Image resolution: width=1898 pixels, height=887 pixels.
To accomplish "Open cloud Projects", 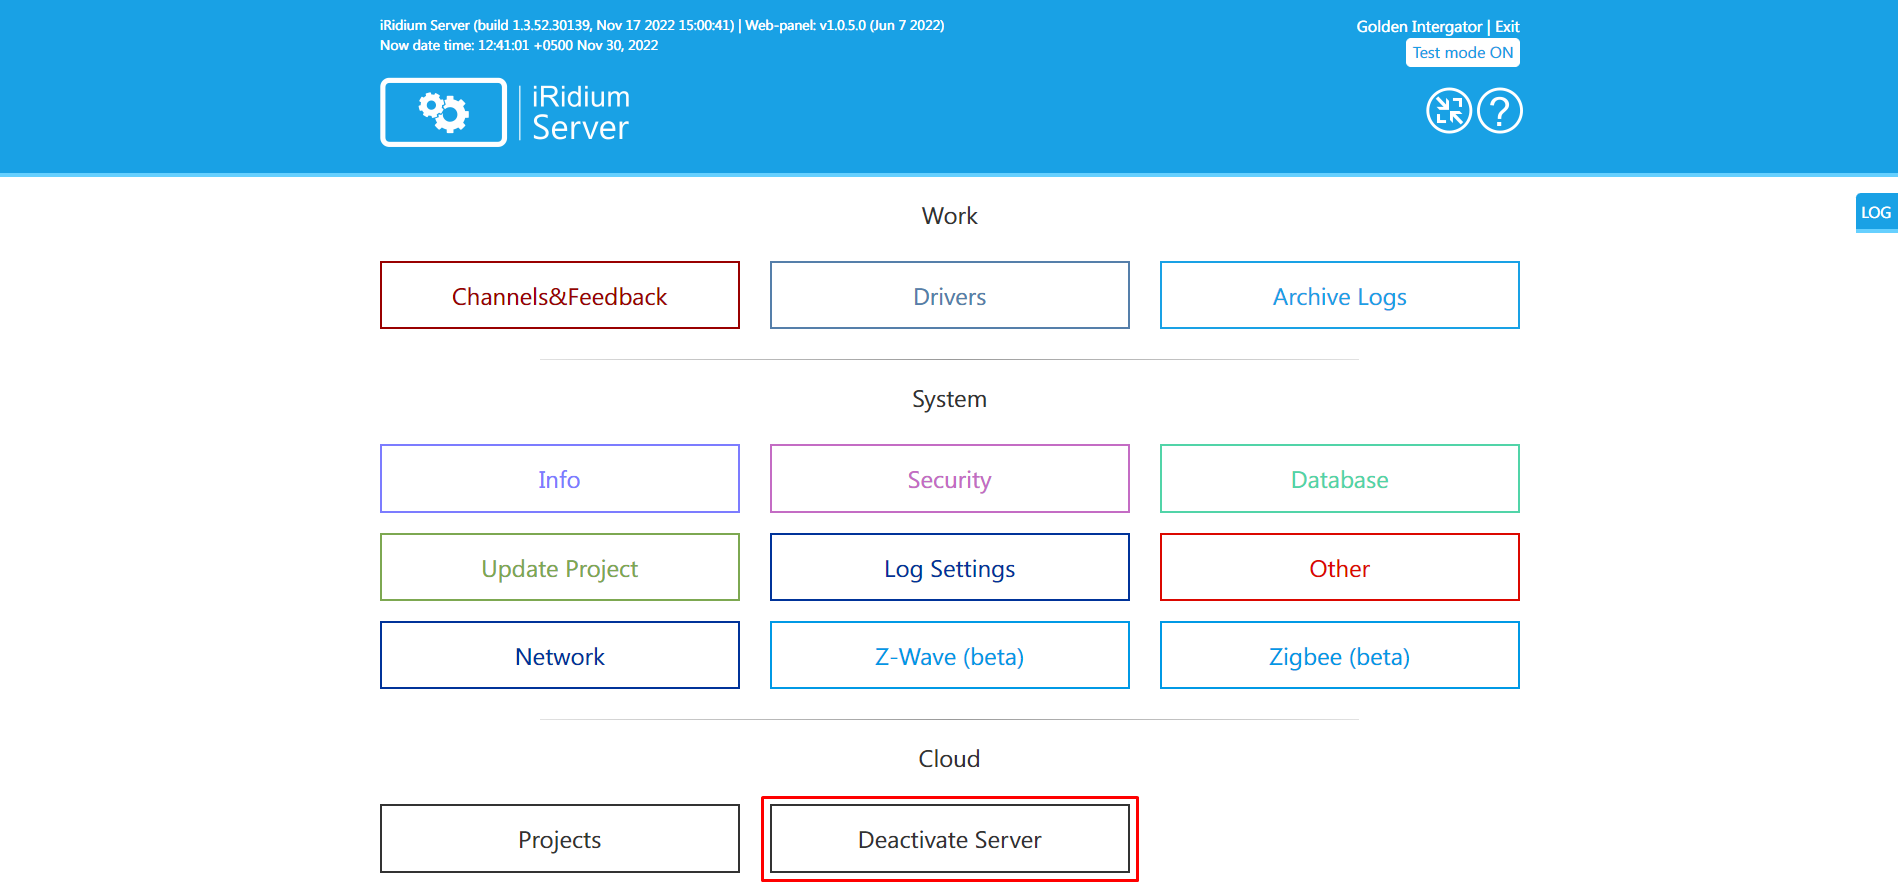I will point(559,839).
